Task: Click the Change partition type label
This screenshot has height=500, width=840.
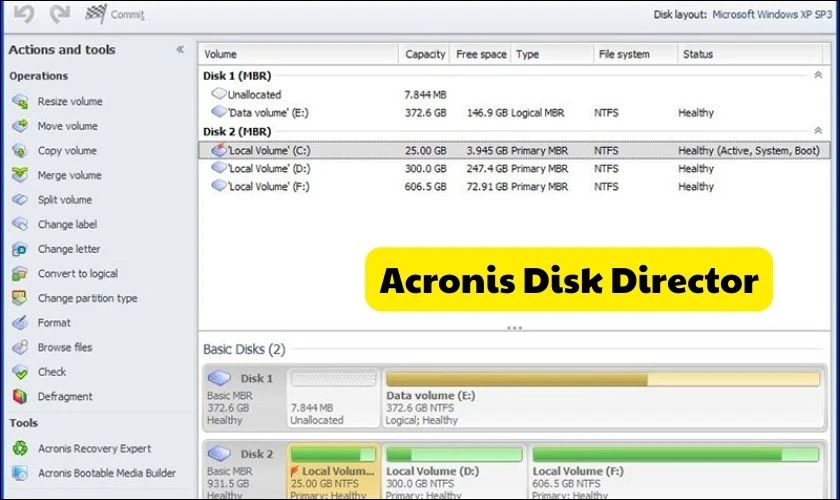Action: pos(87,298)
